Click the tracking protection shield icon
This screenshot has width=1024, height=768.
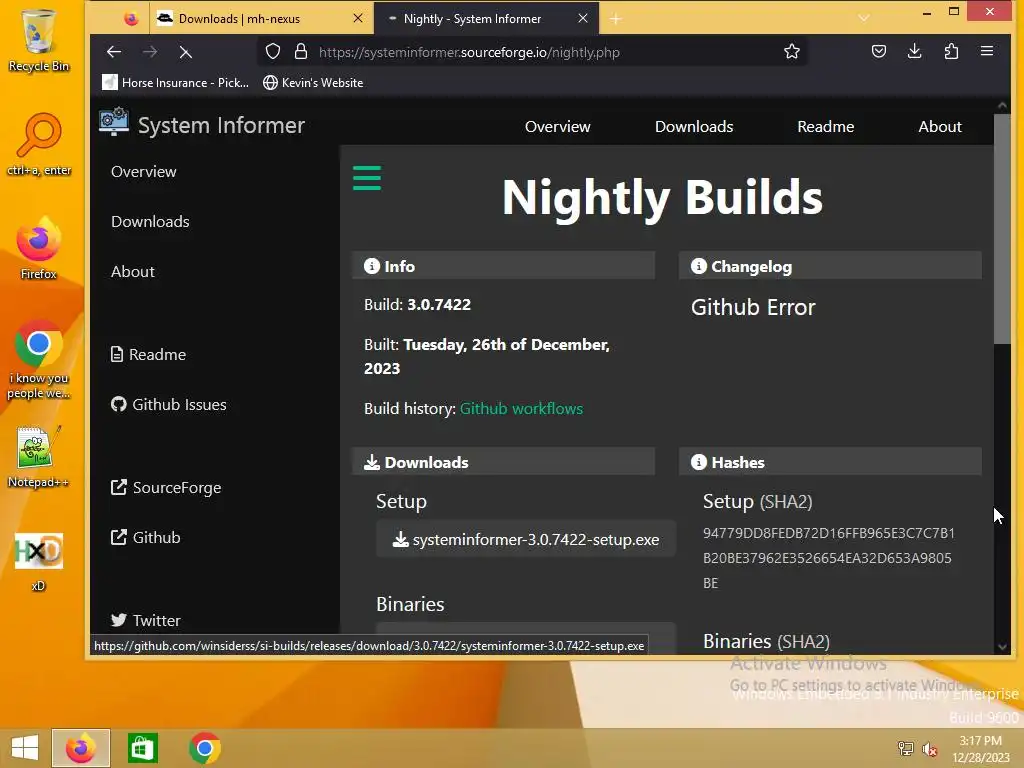pos(273,52)
